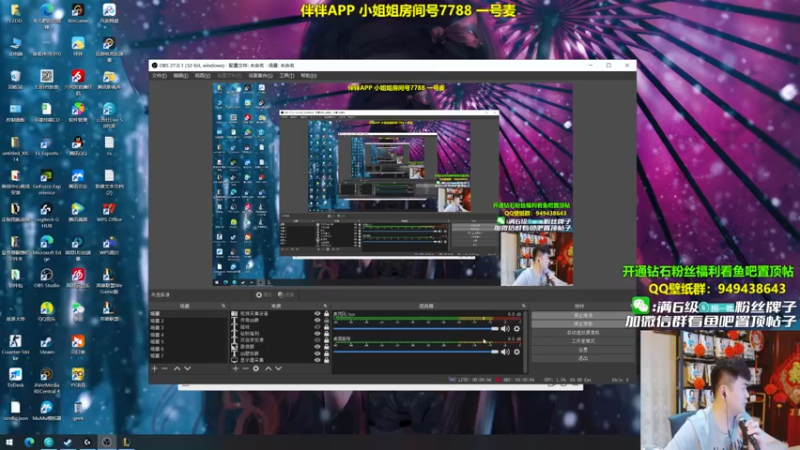The width and height of the screenshot is (800, 450).
Task: Pop out the 混音器 dock panel icon
Action: click(x=523, y=306)
